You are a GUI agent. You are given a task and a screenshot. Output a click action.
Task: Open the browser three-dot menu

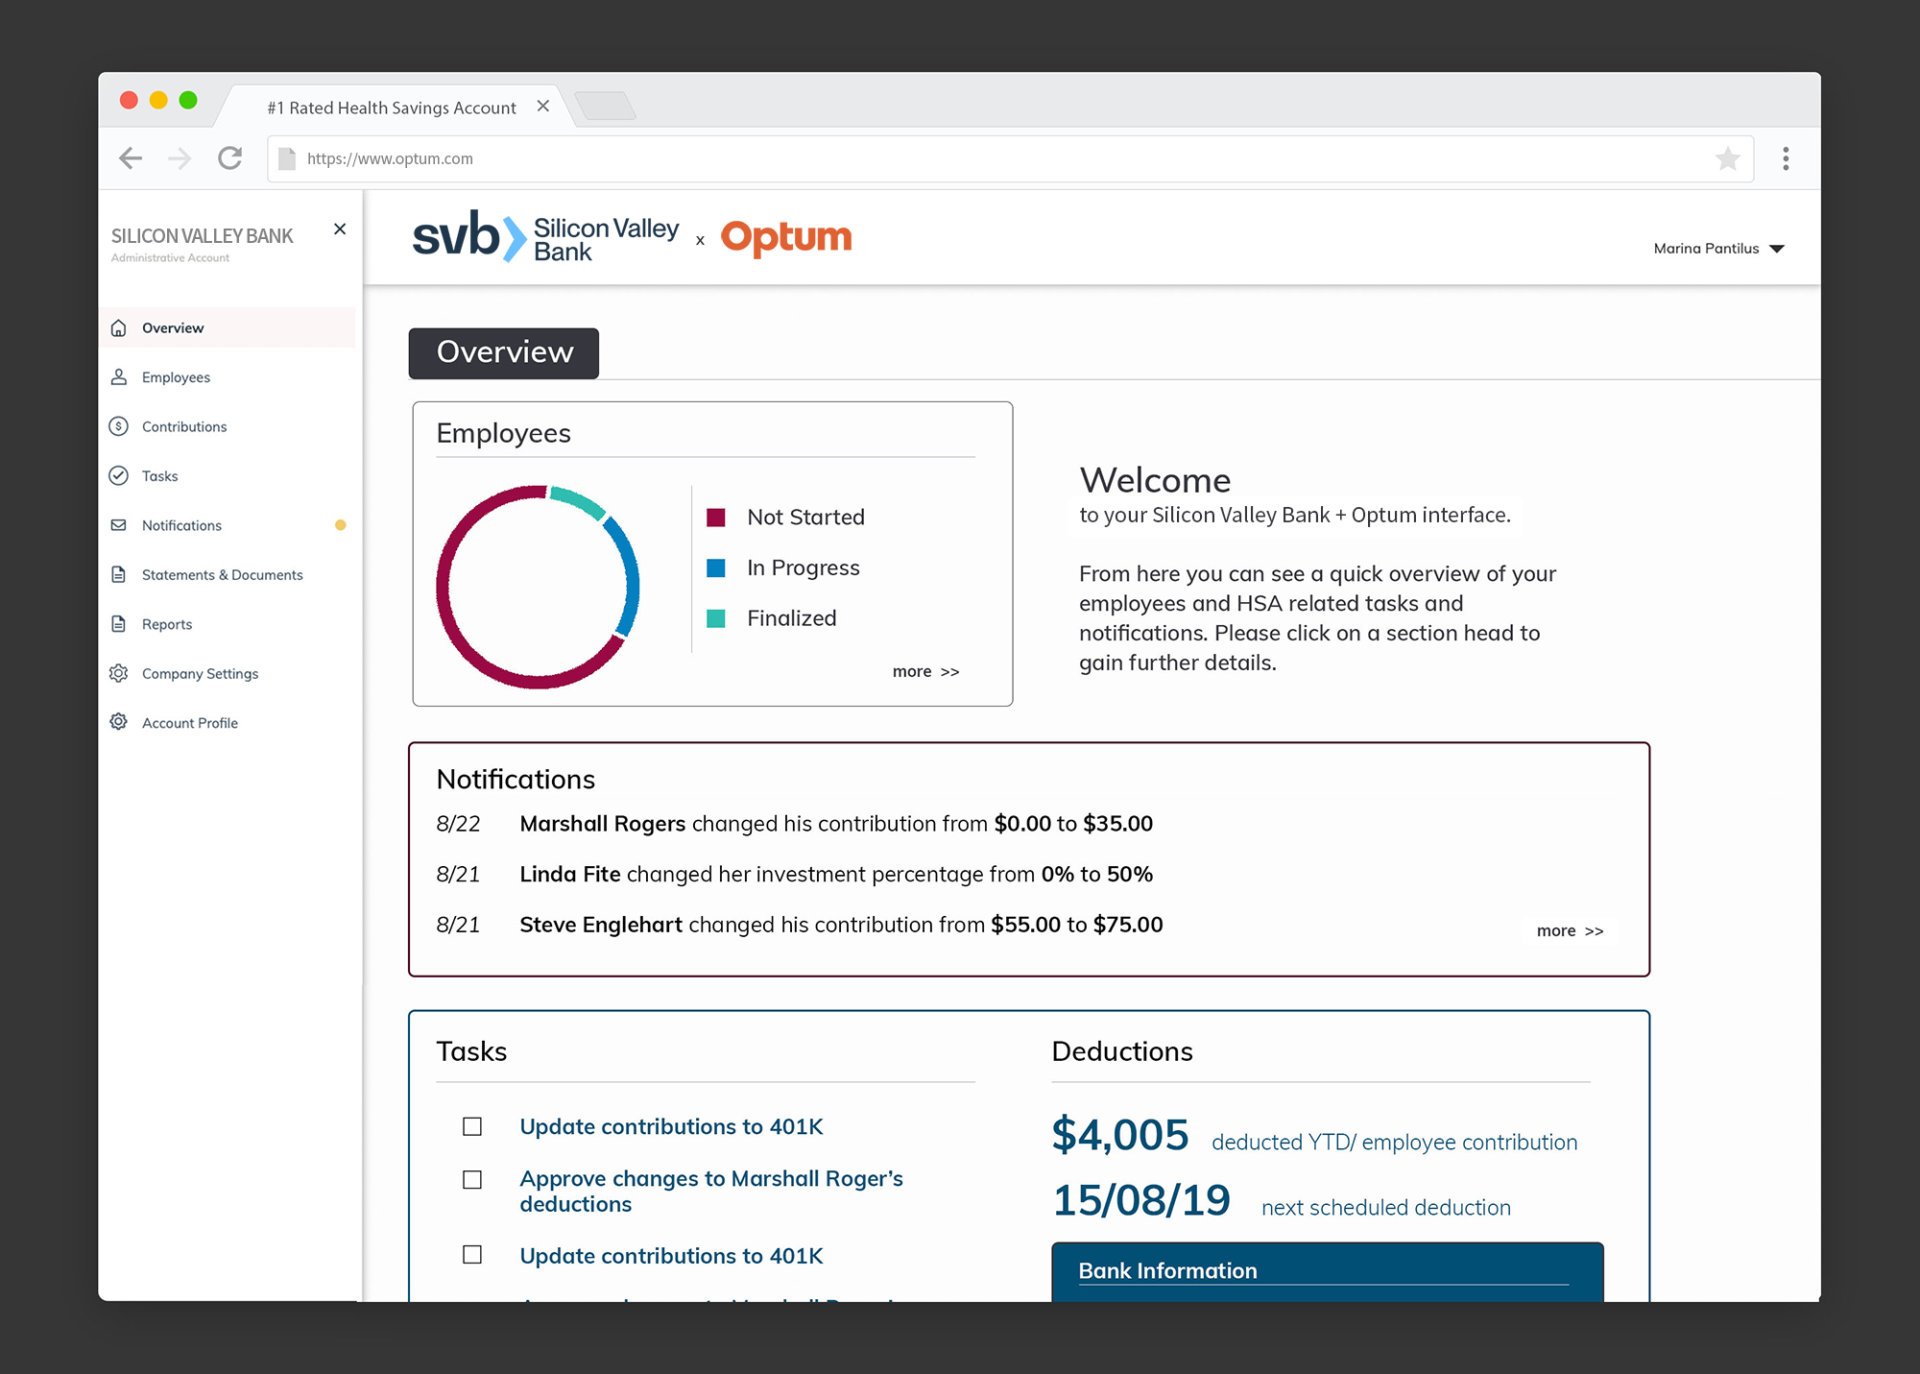click(x=1786, y=158)
